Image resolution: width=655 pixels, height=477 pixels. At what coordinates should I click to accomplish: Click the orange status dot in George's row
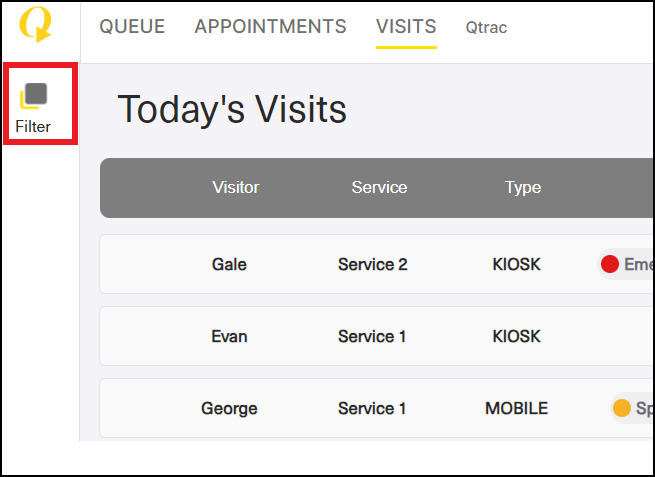(621, 408)
